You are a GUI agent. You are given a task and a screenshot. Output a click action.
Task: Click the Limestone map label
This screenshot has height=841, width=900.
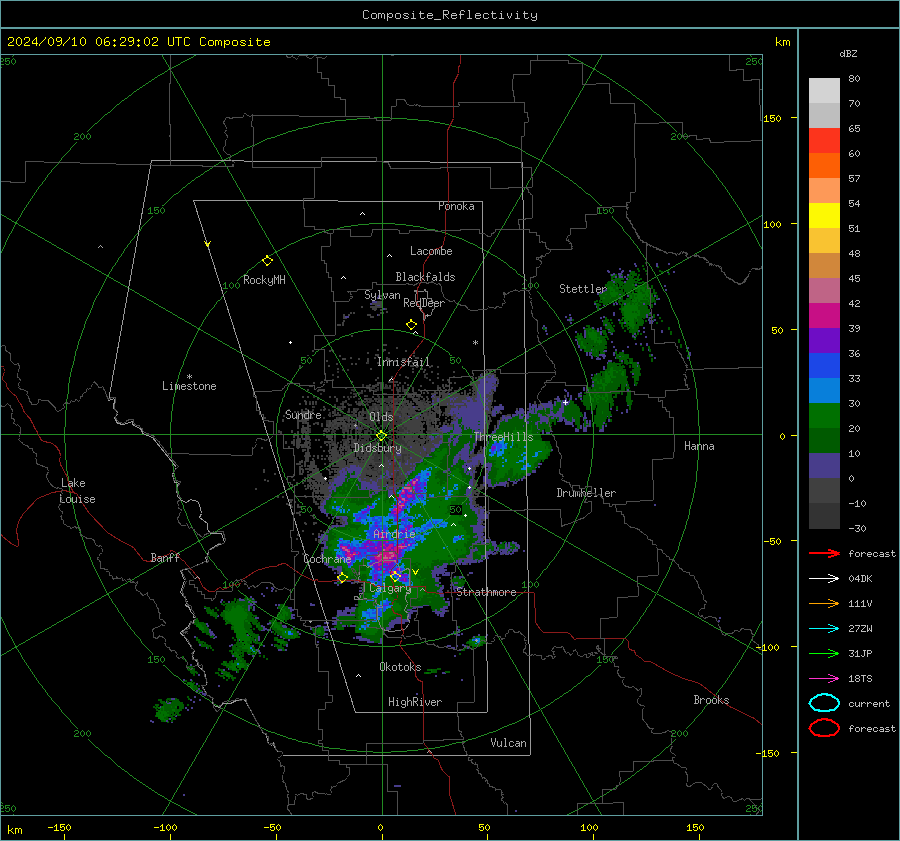tap(189, 386)
